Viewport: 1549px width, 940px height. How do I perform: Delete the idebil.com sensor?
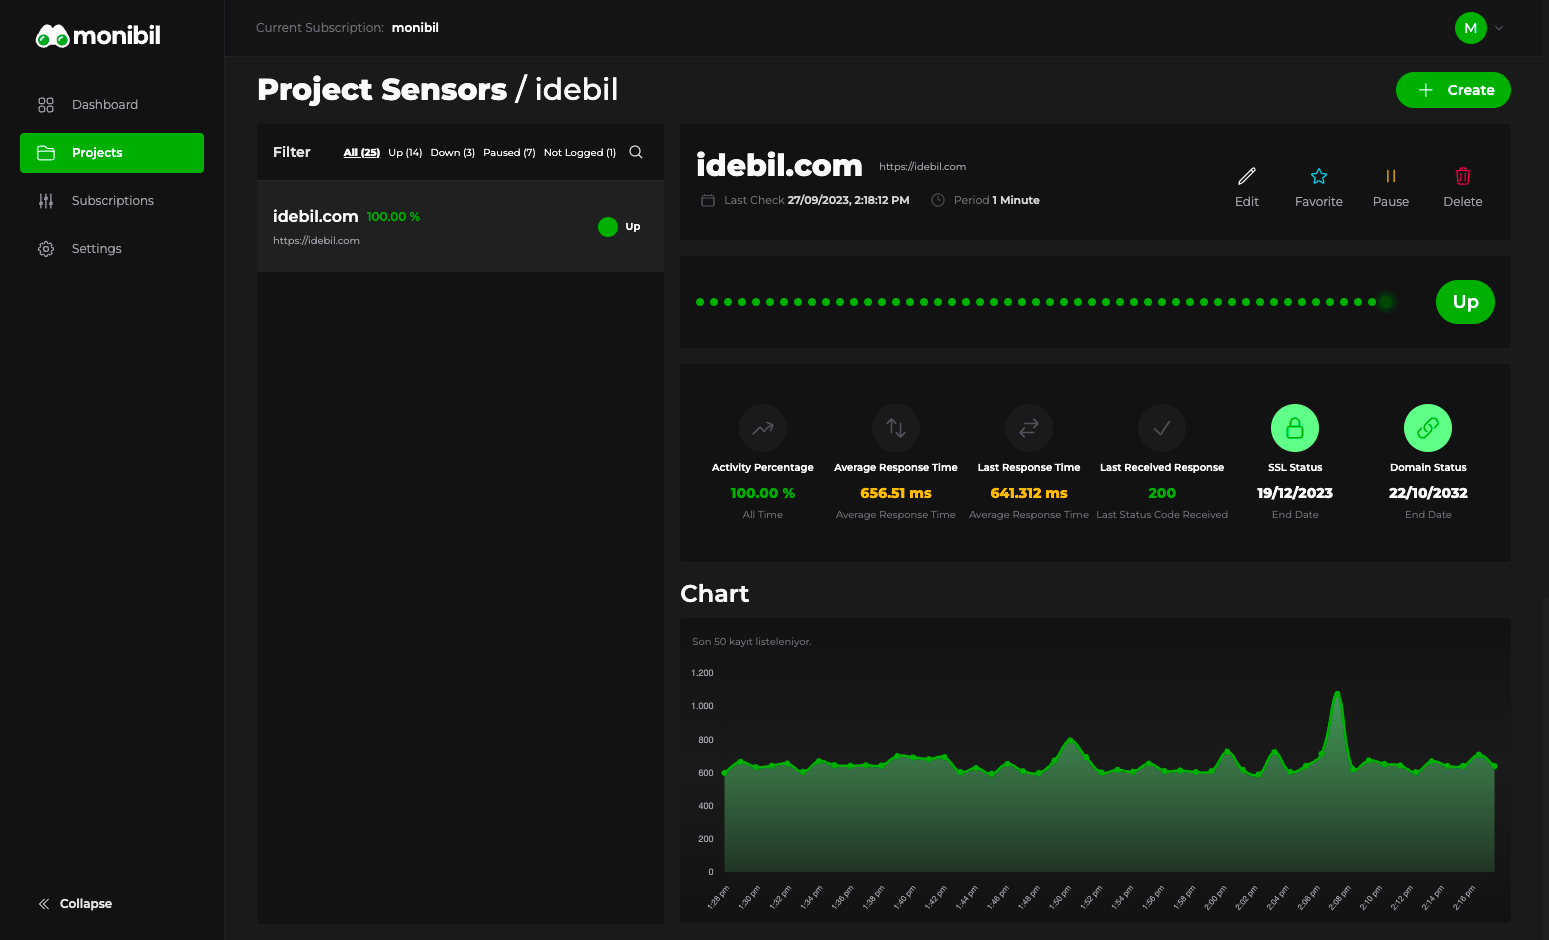[x=1463, y=187]
